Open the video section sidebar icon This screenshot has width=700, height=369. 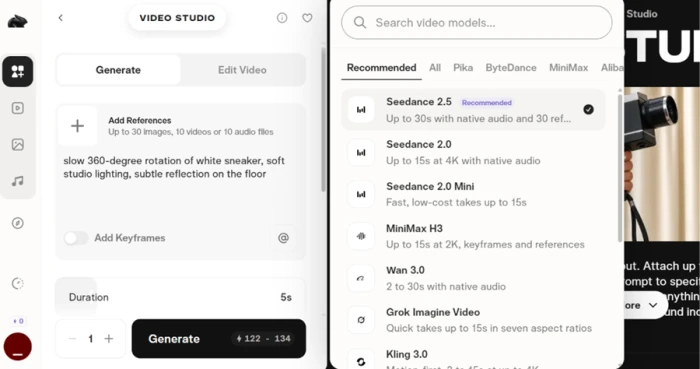click(x=18, y=108)
